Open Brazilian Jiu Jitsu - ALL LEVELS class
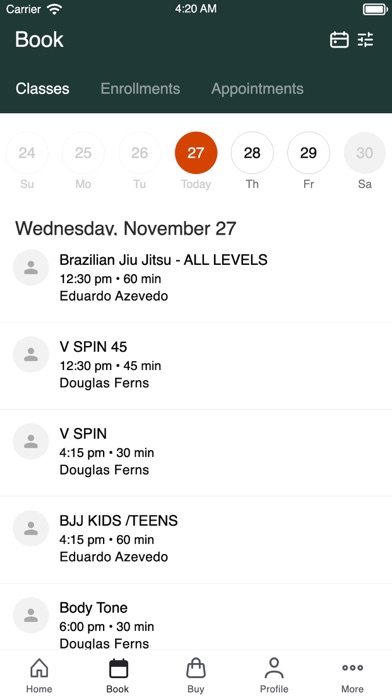Image resolution: width=392 pixels, height=696 pixels. (196, 278)
